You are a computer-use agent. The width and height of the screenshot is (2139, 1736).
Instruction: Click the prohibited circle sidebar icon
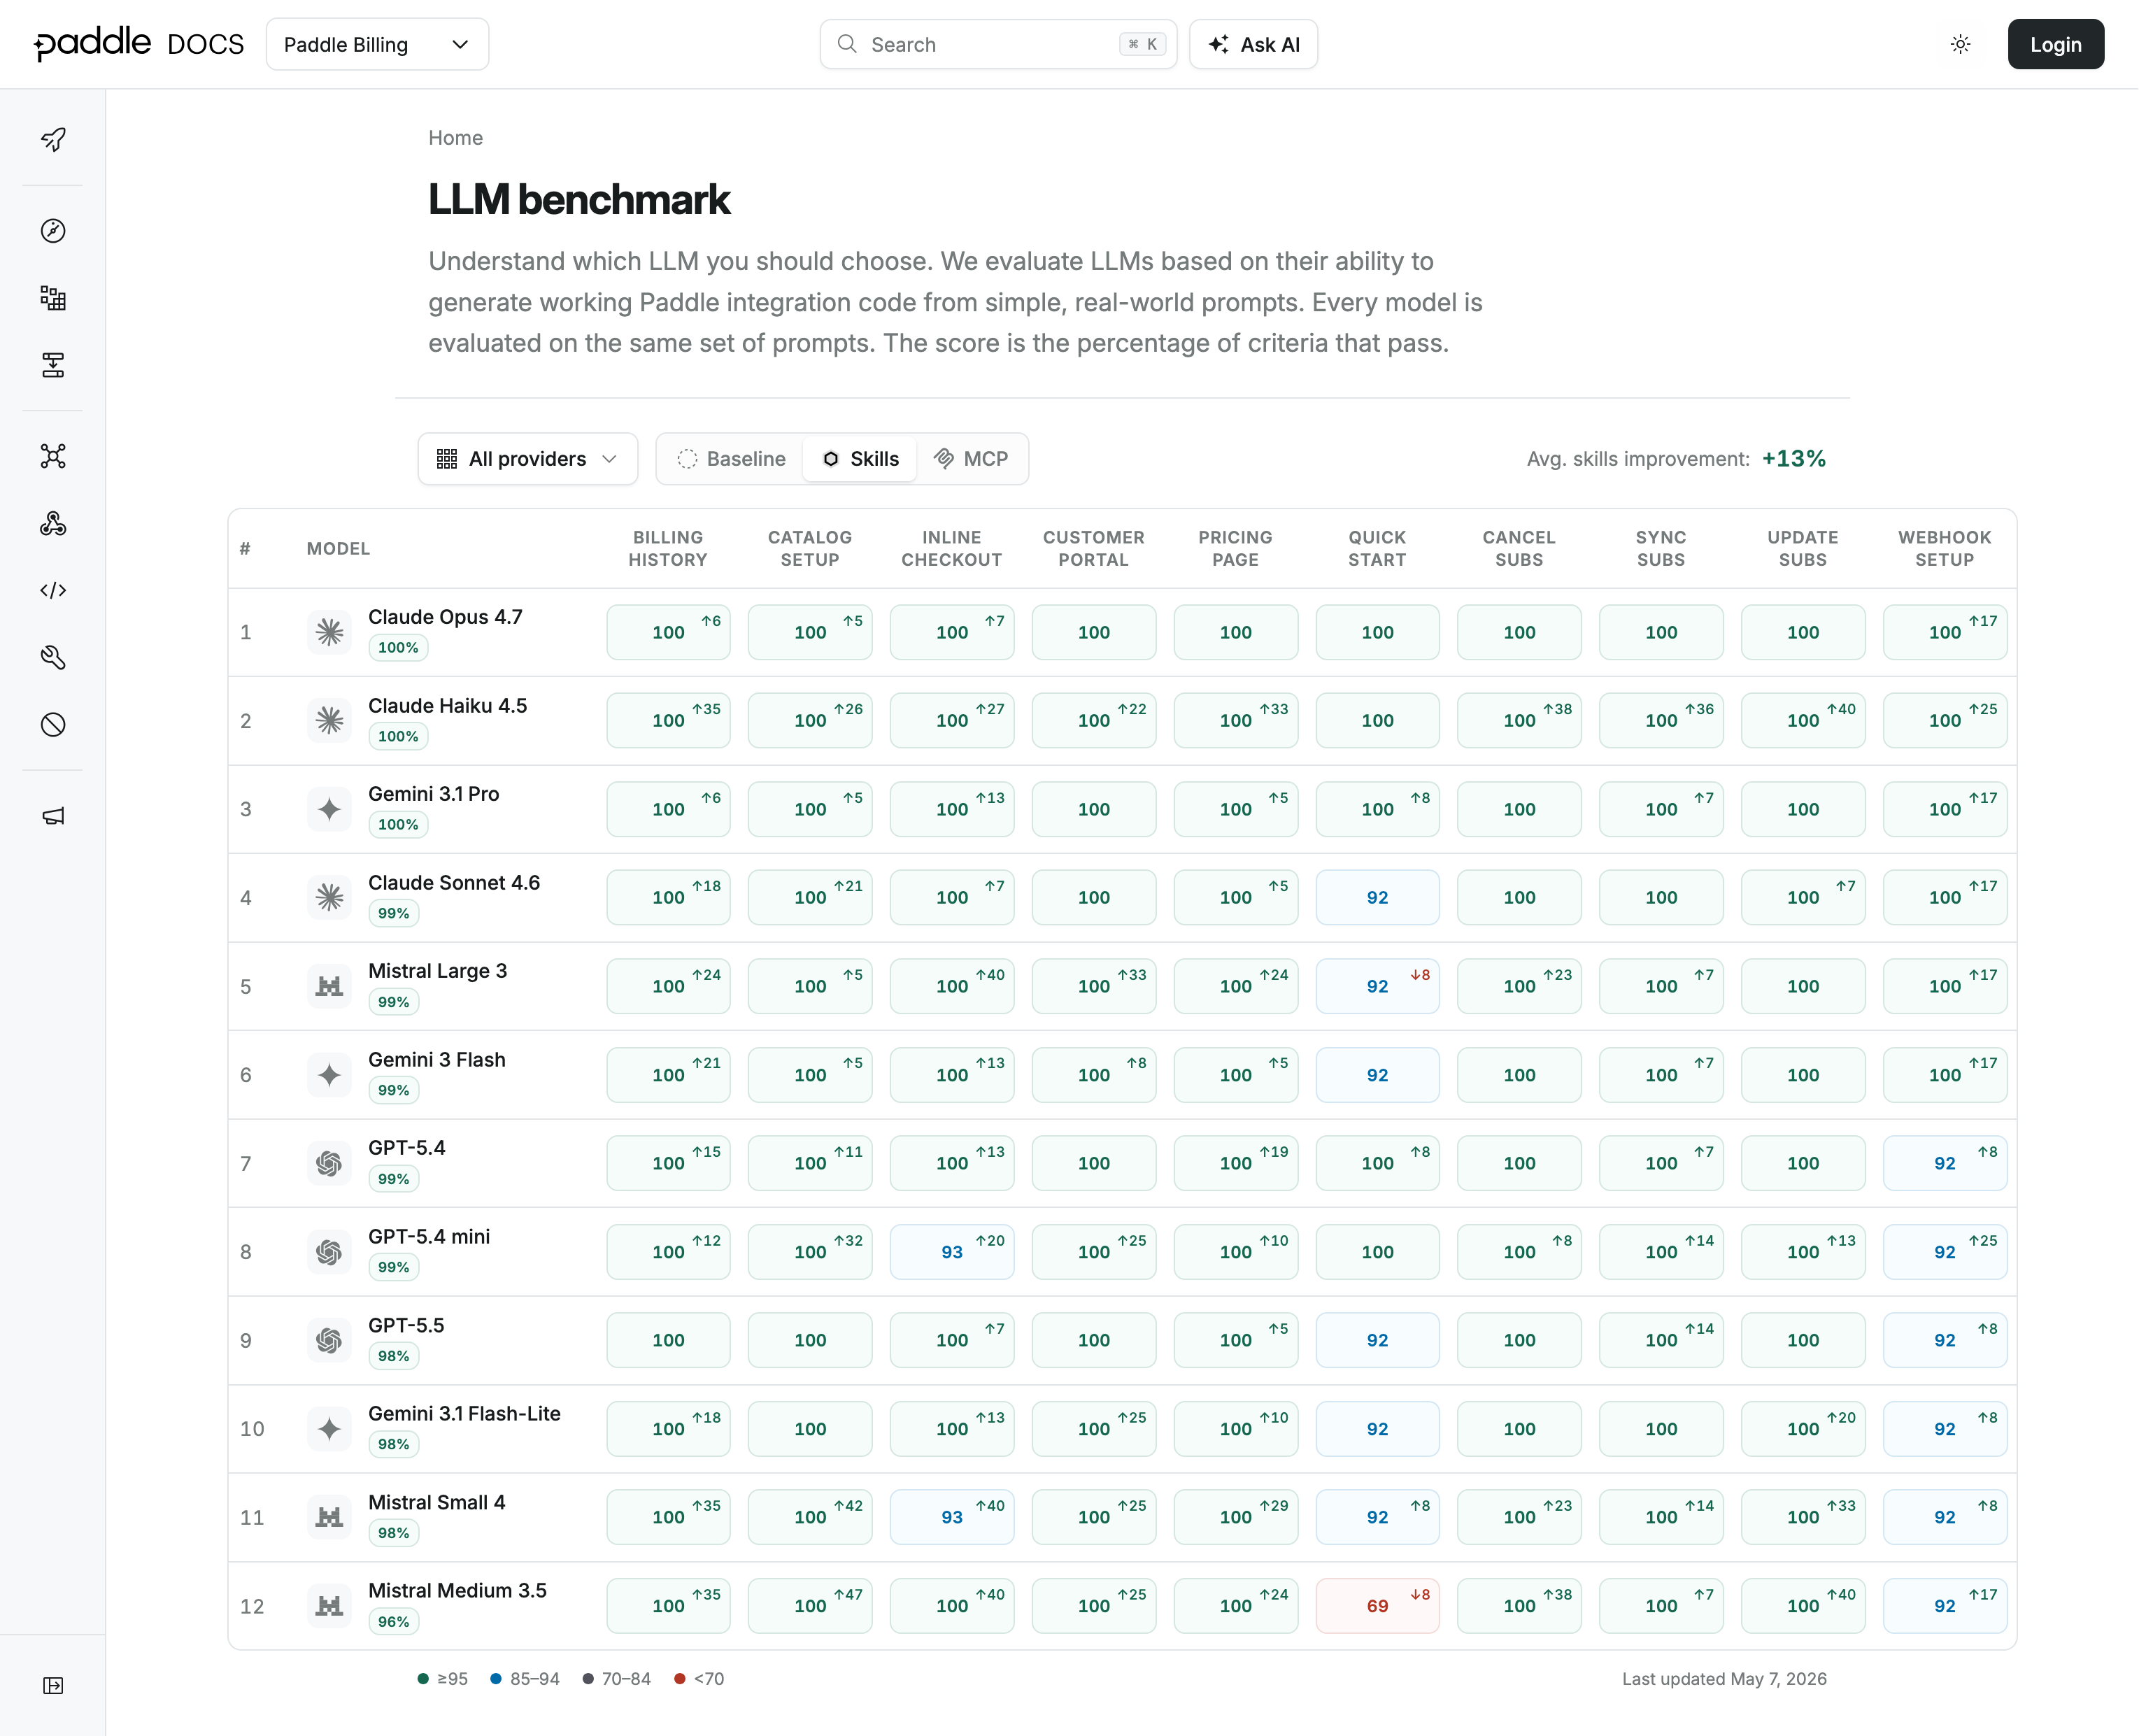53,724
